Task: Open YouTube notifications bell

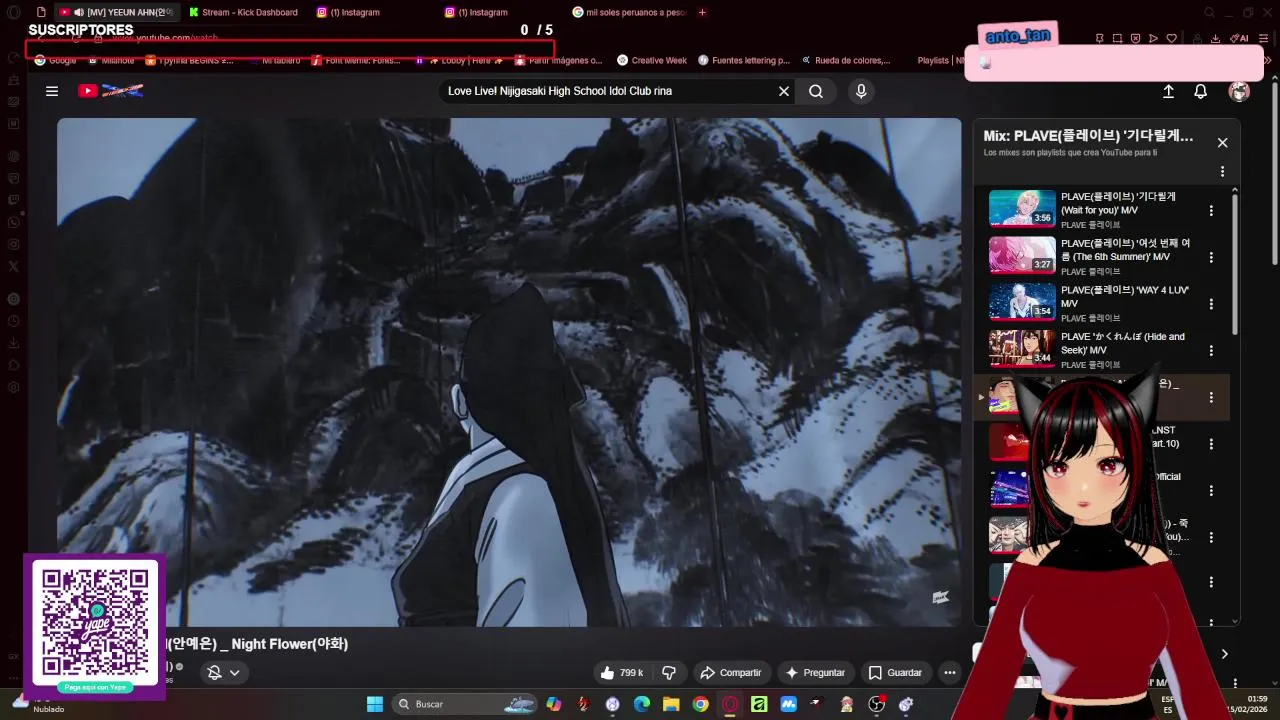Action: [x=1201, y=91]
